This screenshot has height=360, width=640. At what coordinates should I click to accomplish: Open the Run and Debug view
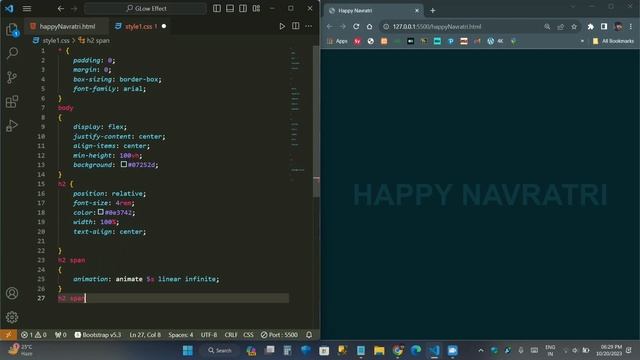12,125
